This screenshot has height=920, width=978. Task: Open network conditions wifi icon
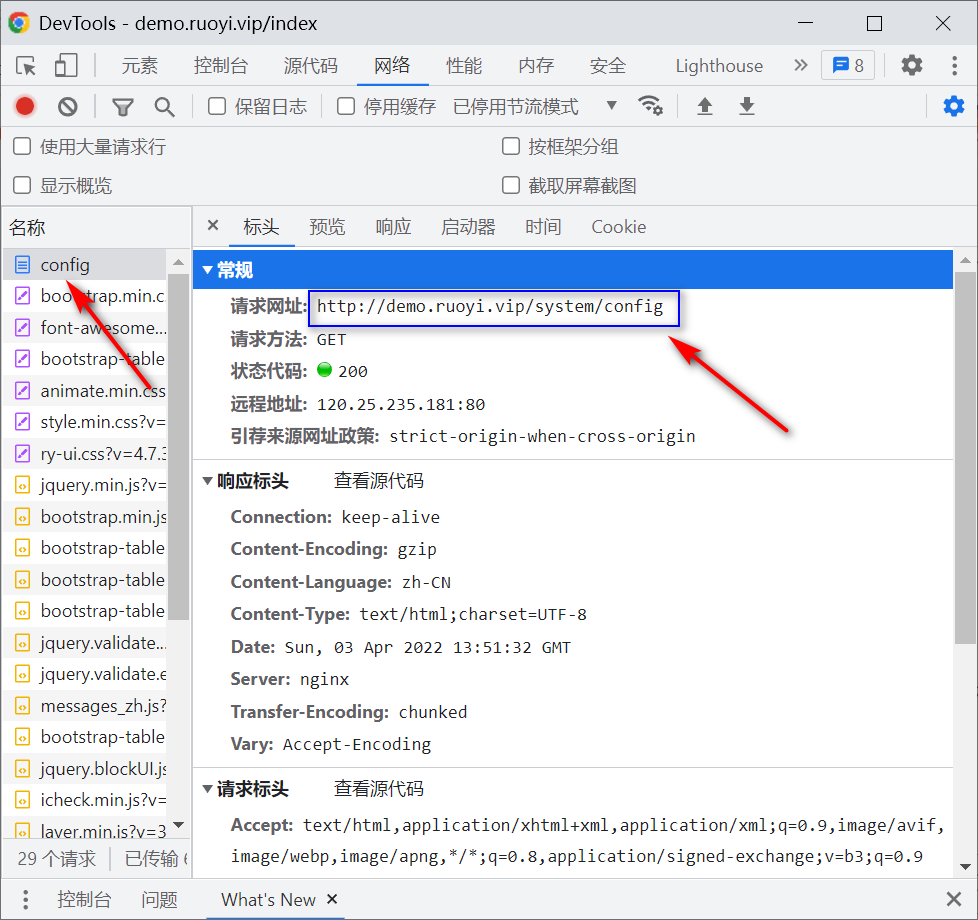[651, 106]
